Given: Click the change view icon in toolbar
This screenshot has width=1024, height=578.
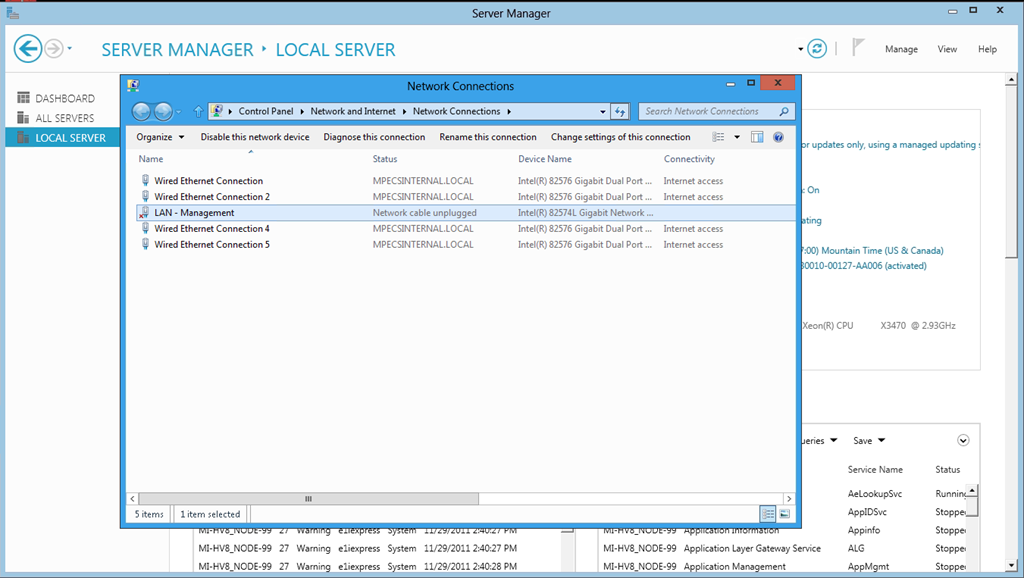Looking at the screenshot, I should pos(718,137).
